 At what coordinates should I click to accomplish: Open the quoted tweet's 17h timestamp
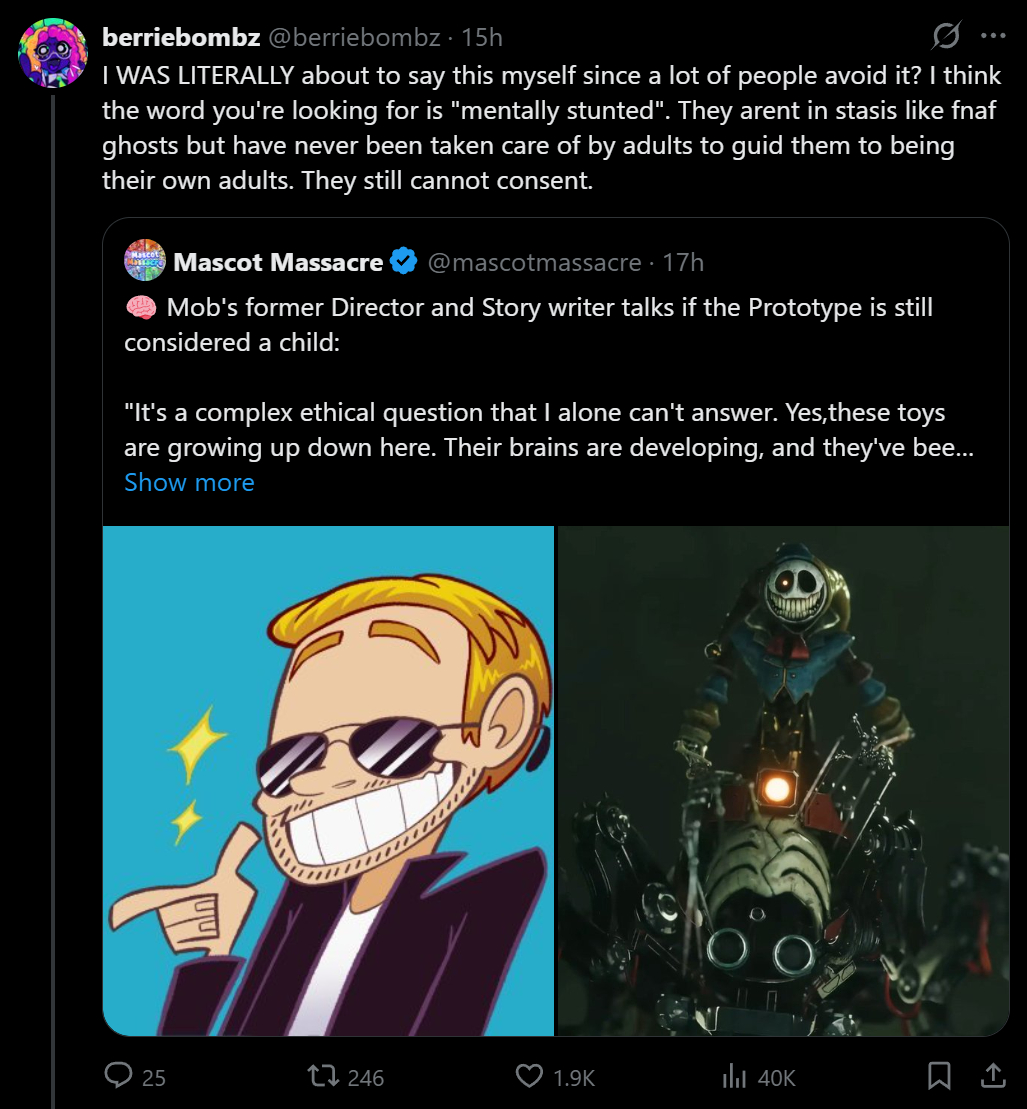pyautogui.click(x=683, y=262)
